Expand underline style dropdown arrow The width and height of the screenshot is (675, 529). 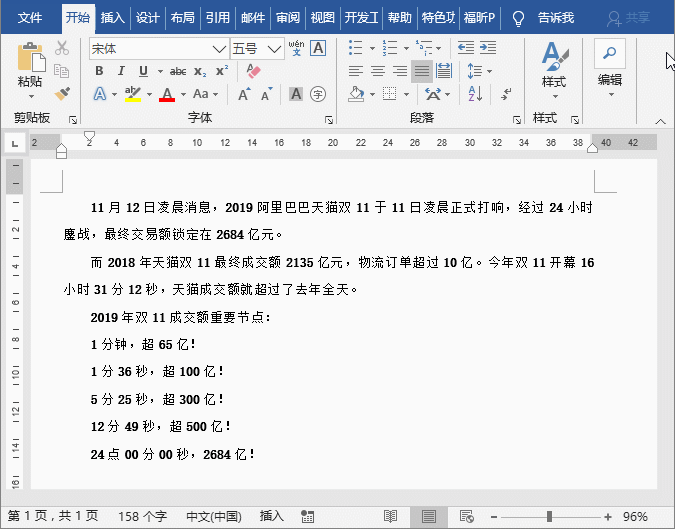click(160, 71)
